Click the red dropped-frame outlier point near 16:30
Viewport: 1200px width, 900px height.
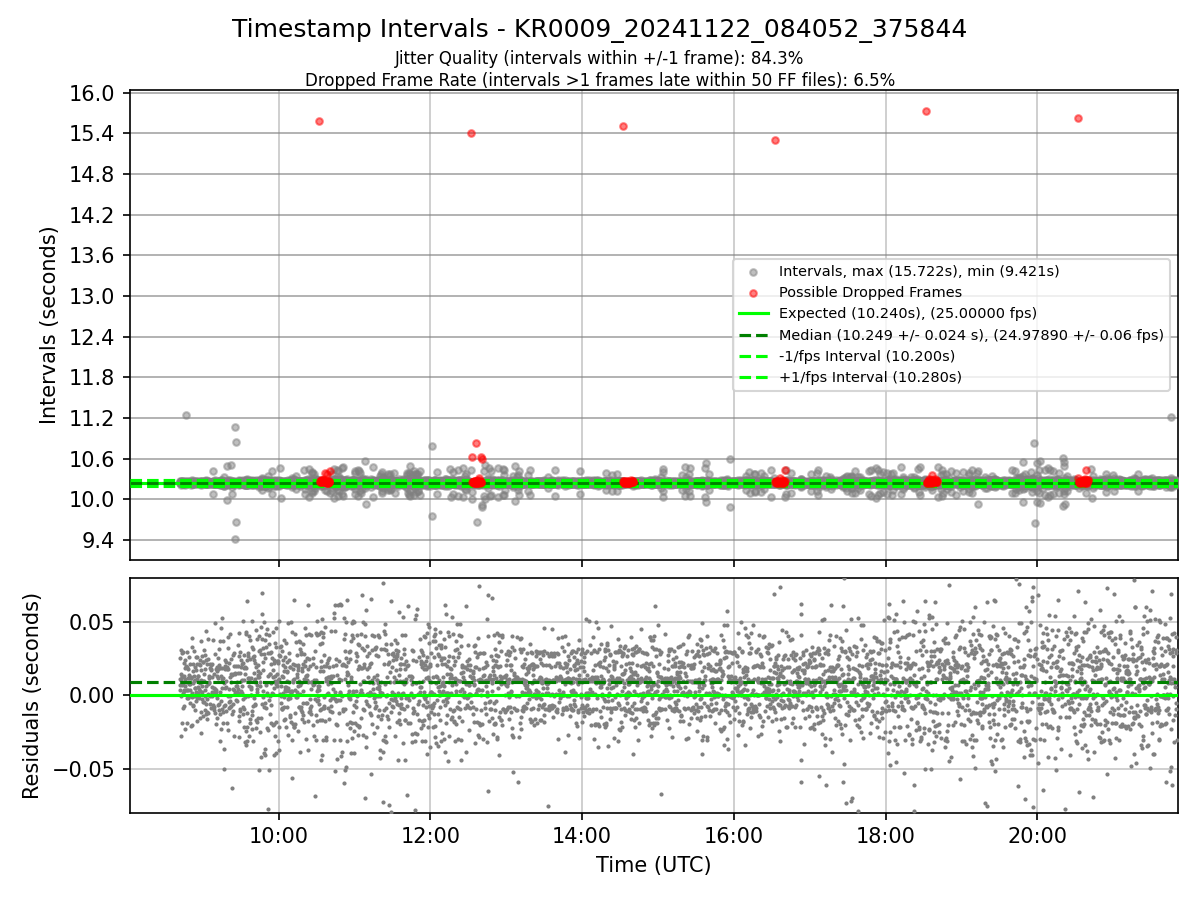click(x=775, y=140)
